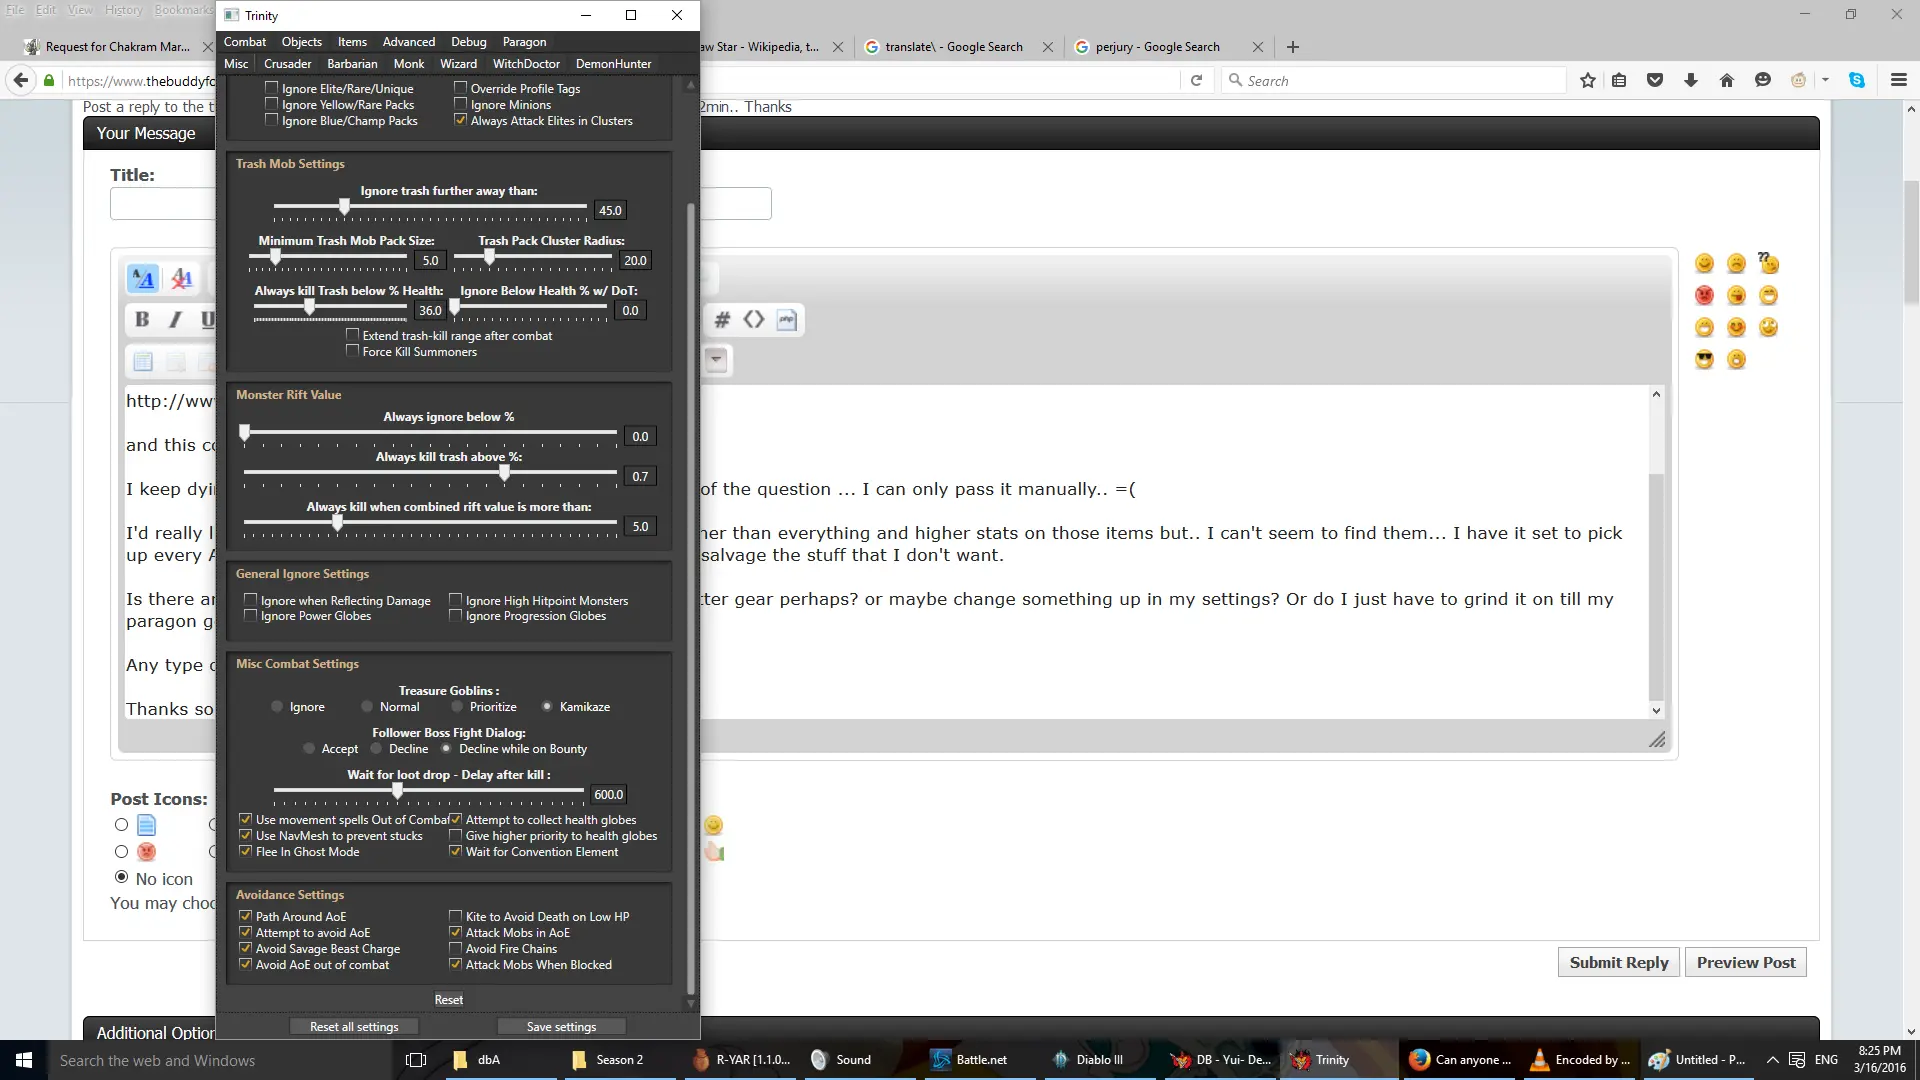Insert the red angry smiley emoticon
1920x1080 pixels.
click(1704, 296)
